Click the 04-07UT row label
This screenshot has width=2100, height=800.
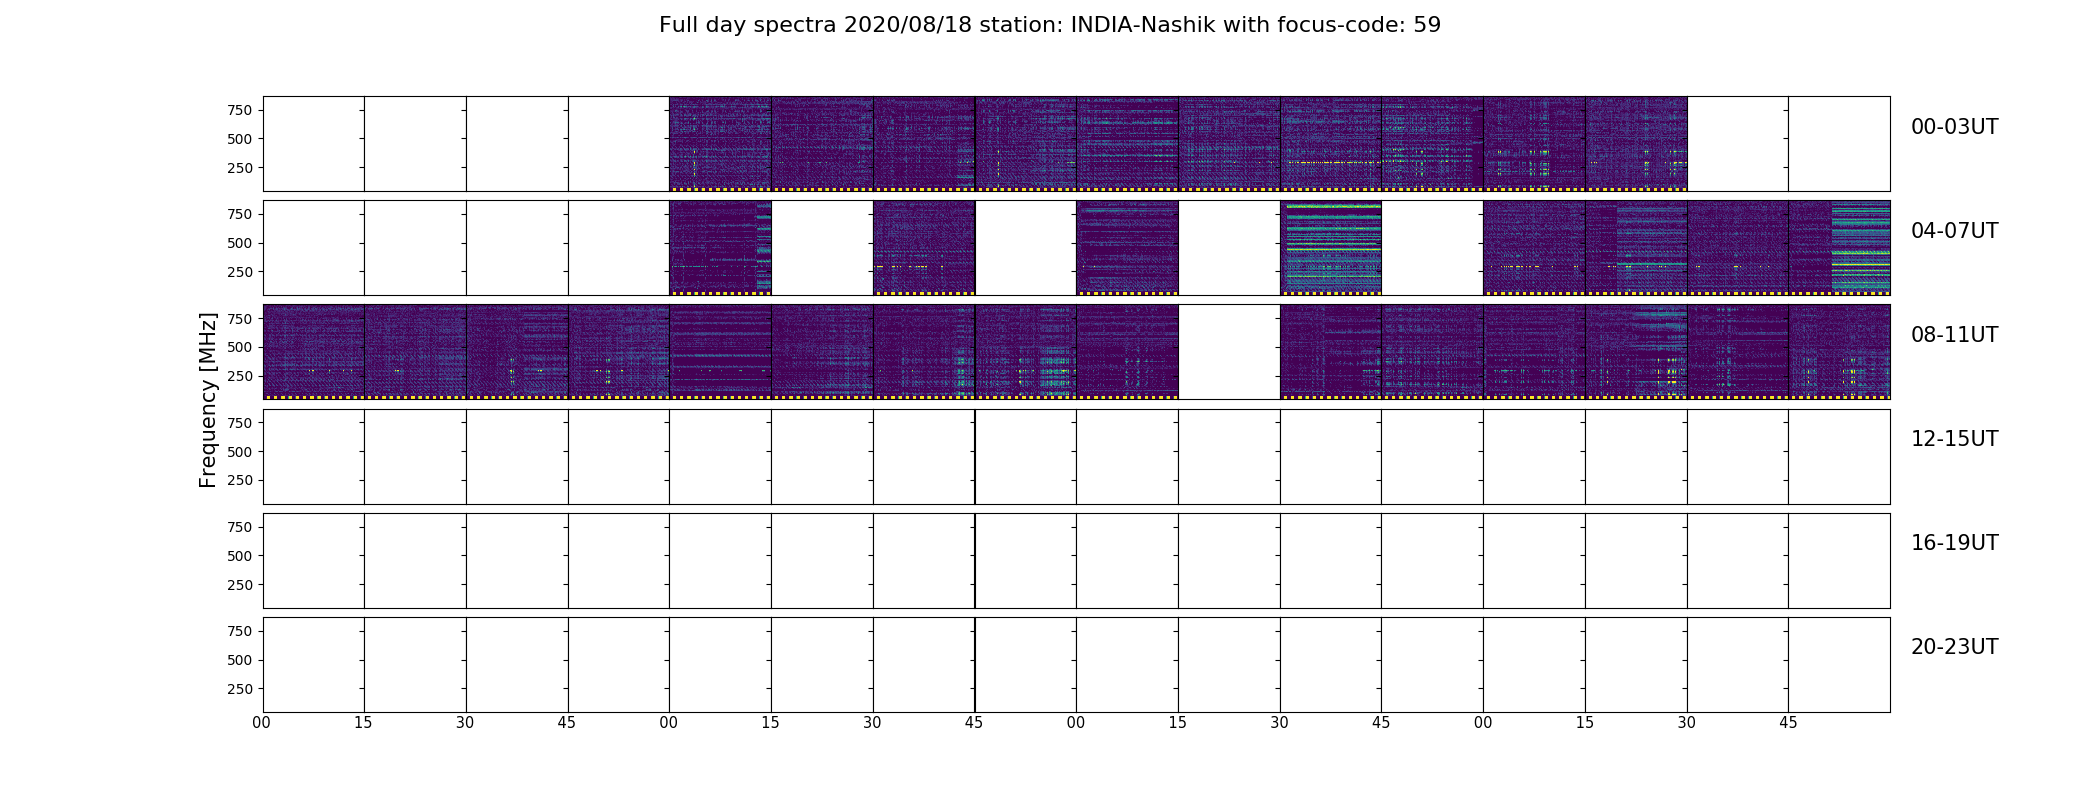point(1954,231)
